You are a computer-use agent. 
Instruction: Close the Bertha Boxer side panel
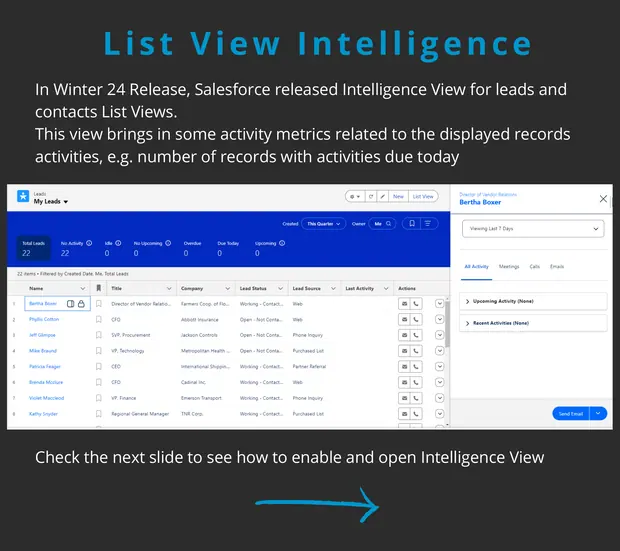[x=603, y=199]
